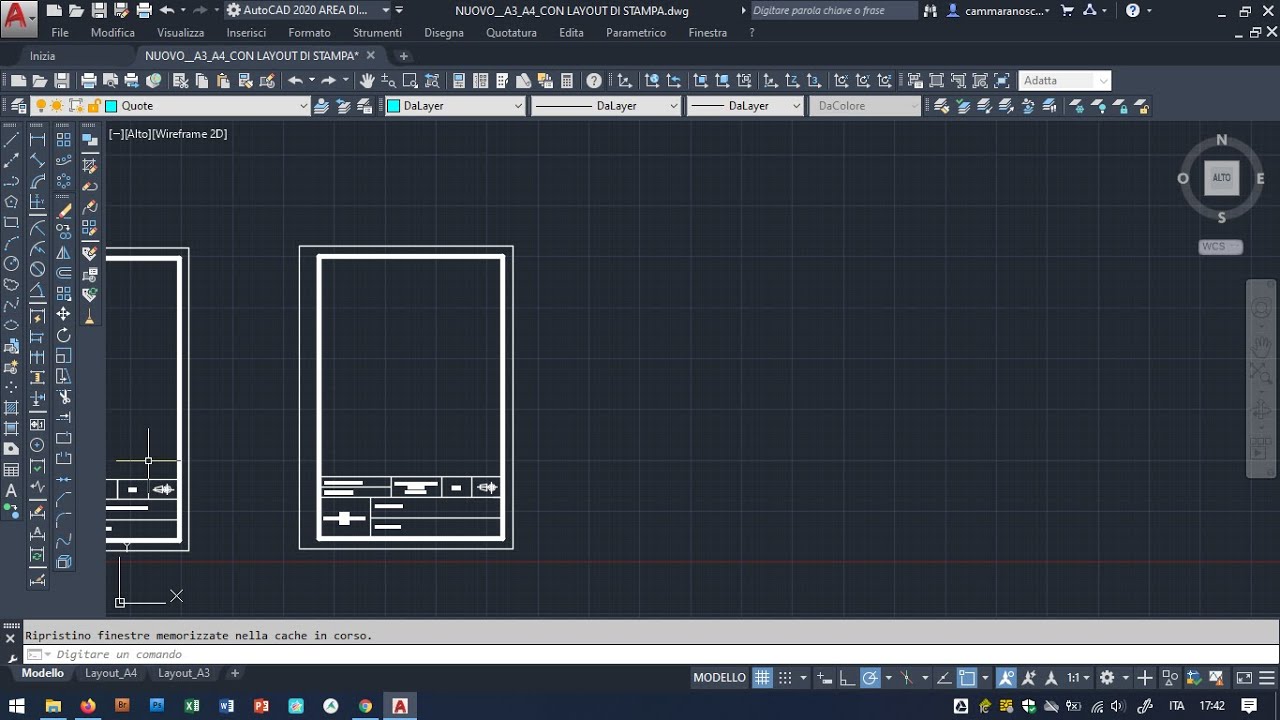This screenshot has width=1280, height=720.
Task: Toggle the drawing grid display in status bar
Action: tap(762, 678)
